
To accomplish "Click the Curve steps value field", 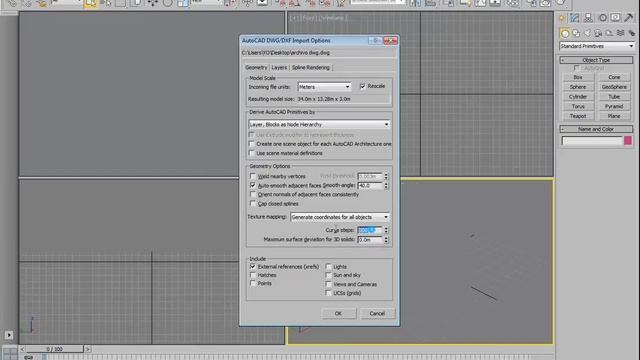I will (x=370, y=230).
